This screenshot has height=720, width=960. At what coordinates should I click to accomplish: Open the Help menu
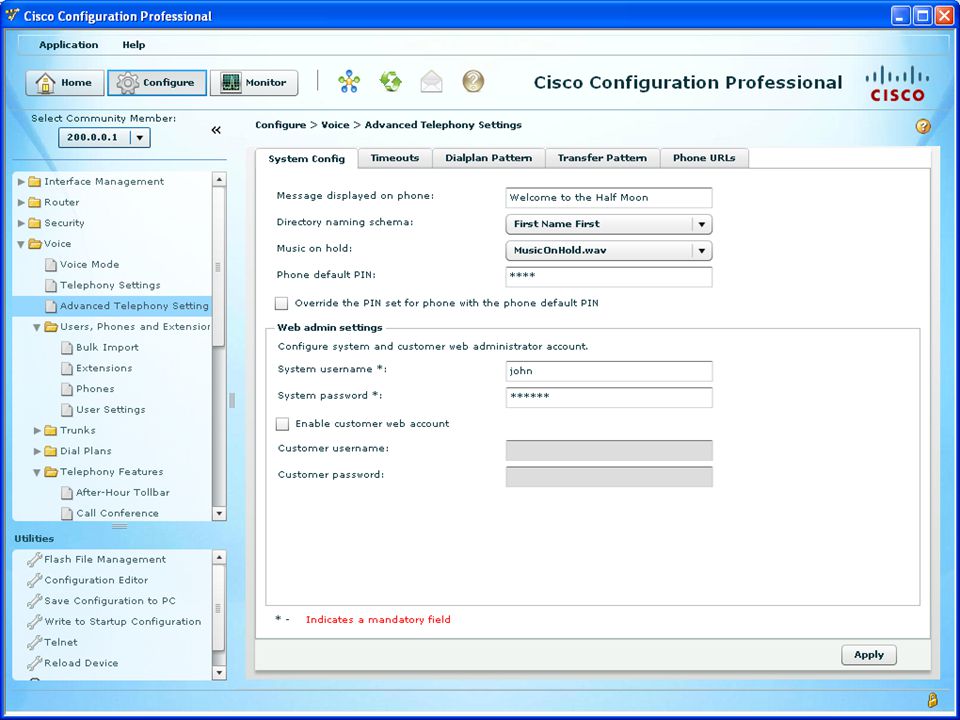click(x=133, y=45)
